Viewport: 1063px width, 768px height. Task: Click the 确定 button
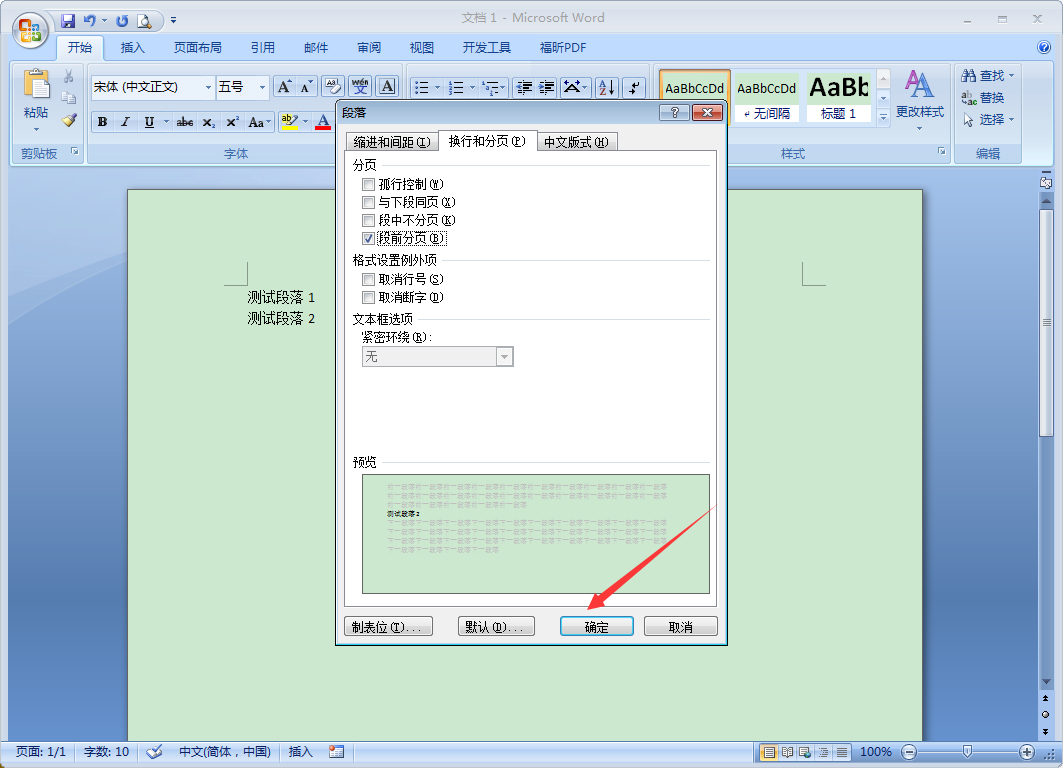[596, 626]
